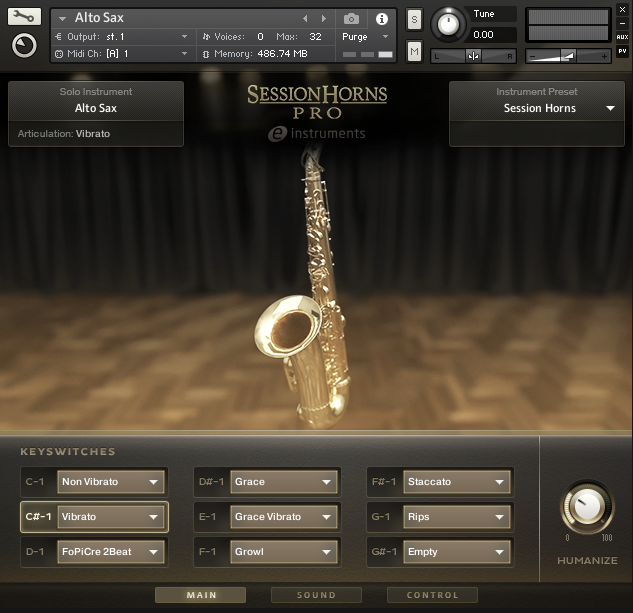Click the Tune knob
This screenshot has width=633, height=613.
(x=448, y=25)
